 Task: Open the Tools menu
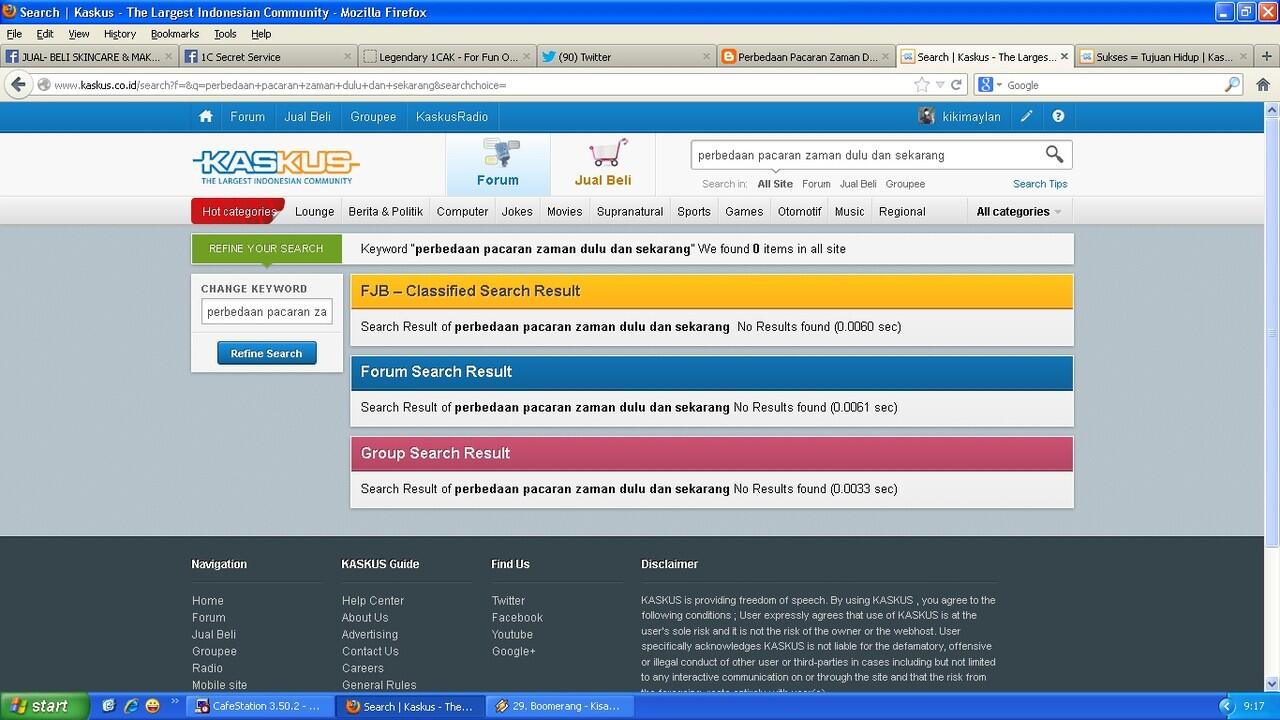(225, 34)
